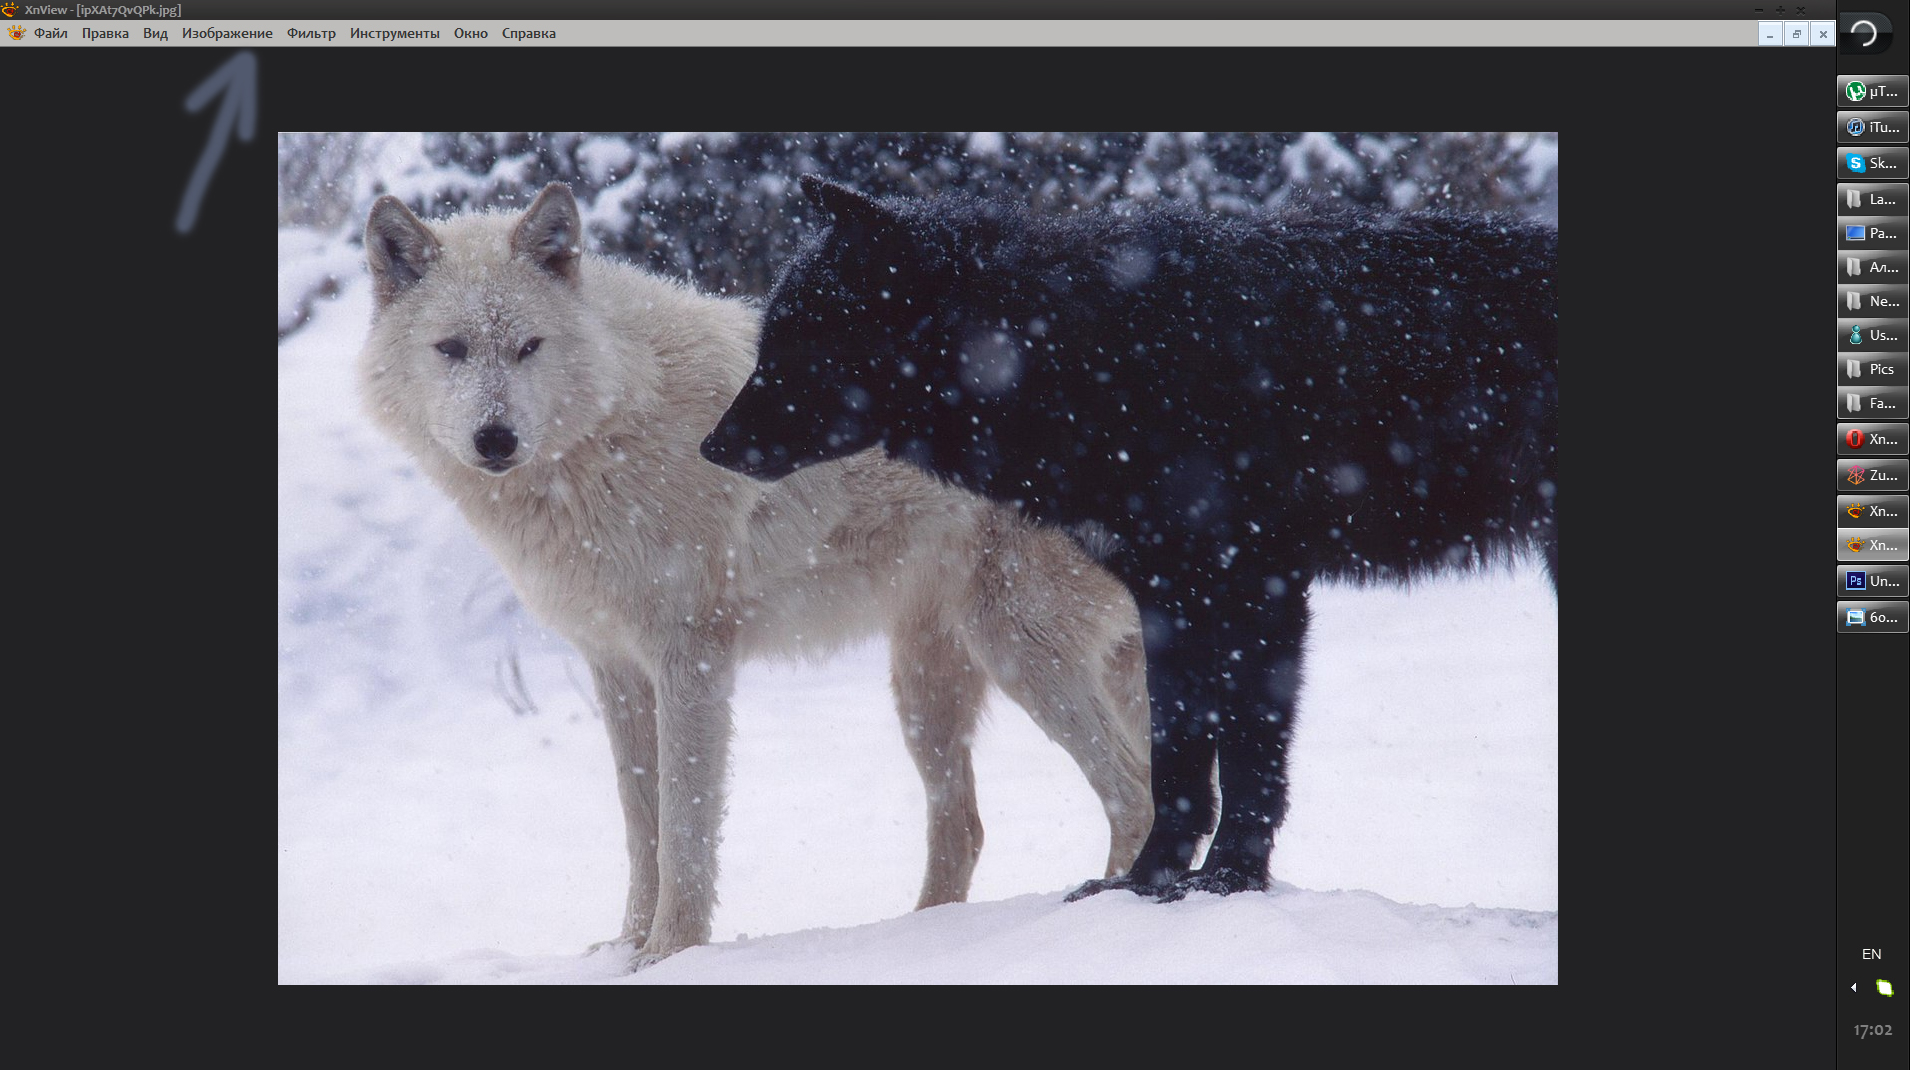1910x1070 pixels.
Task: Click the green tray notification icon
Action: click(x=1885, y=988)
